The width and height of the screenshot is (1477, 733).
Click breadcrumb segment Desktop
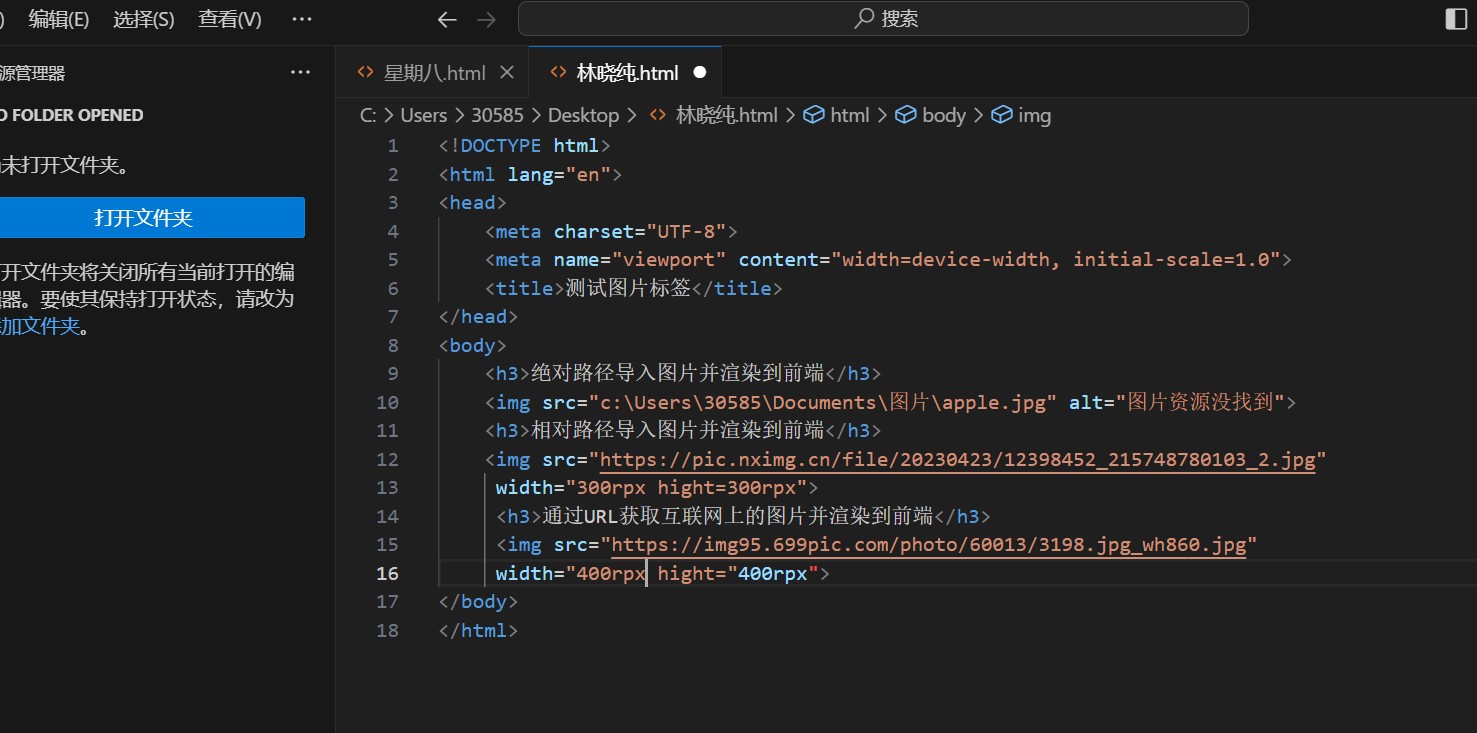(x=584, y=115)
